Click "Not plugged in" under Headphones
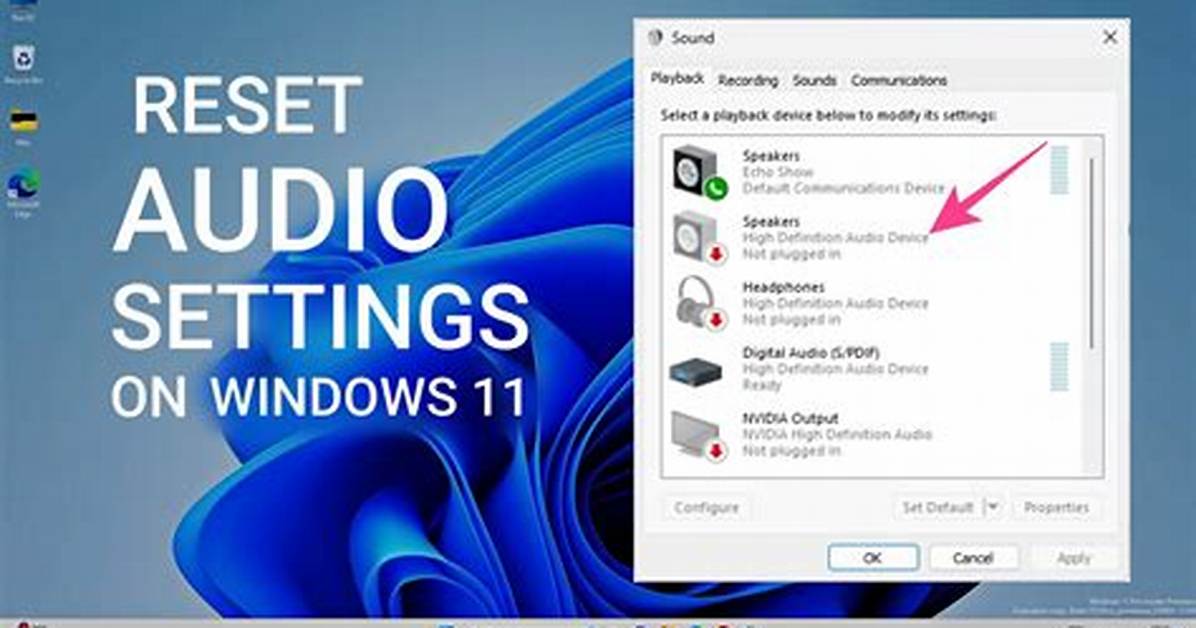 pos(791,320)
